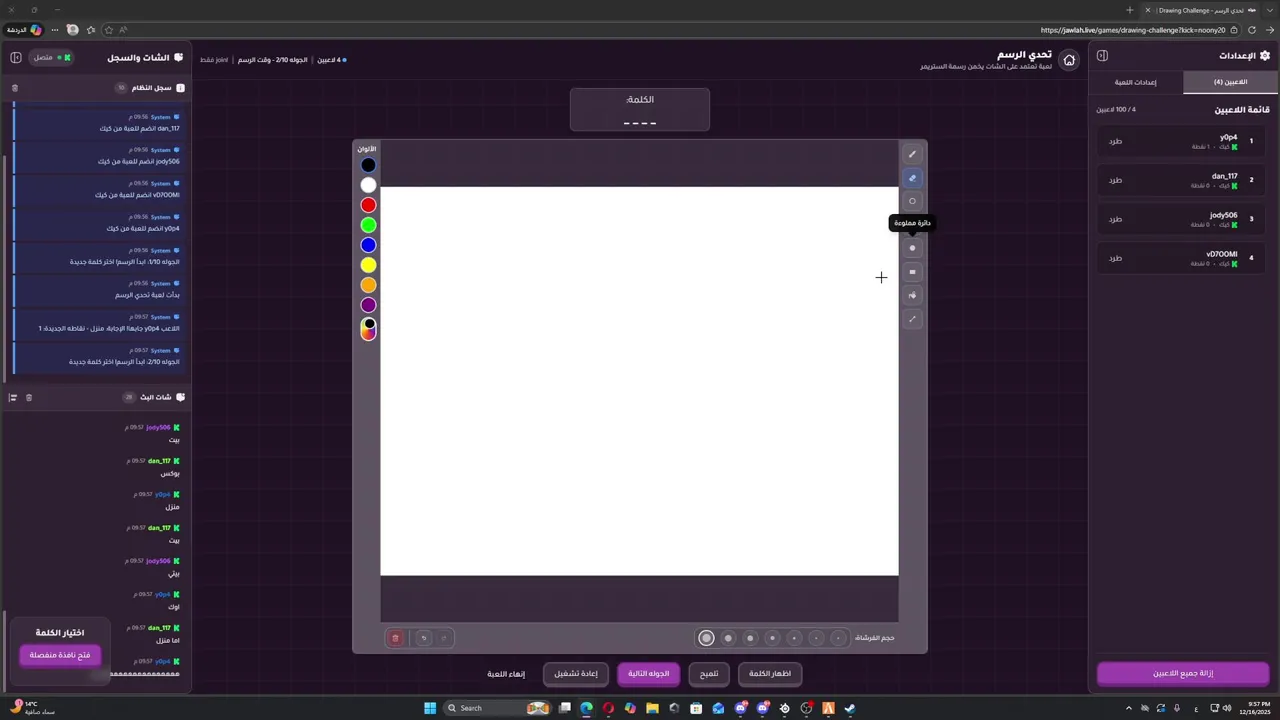Collapse the chat and log panel
The width and height of the screenshot is (1280, 720).
click(x=16, y=57)
